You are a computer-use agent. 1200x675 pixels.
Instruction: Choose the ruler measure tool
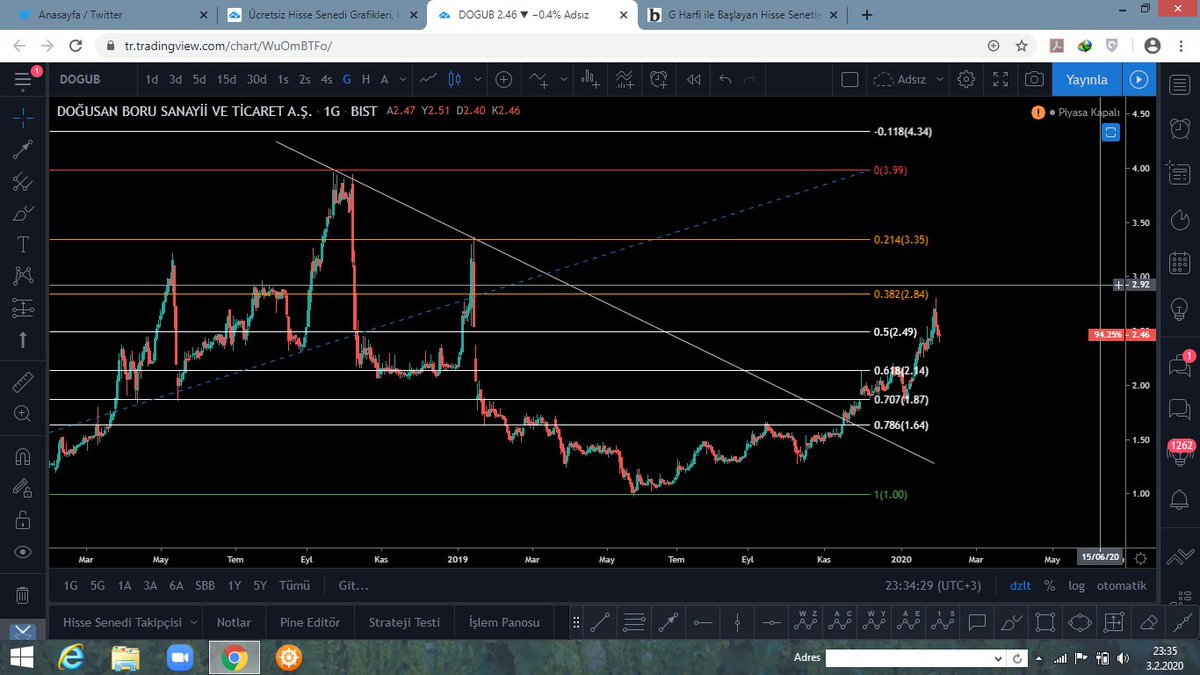pos(22,382)
